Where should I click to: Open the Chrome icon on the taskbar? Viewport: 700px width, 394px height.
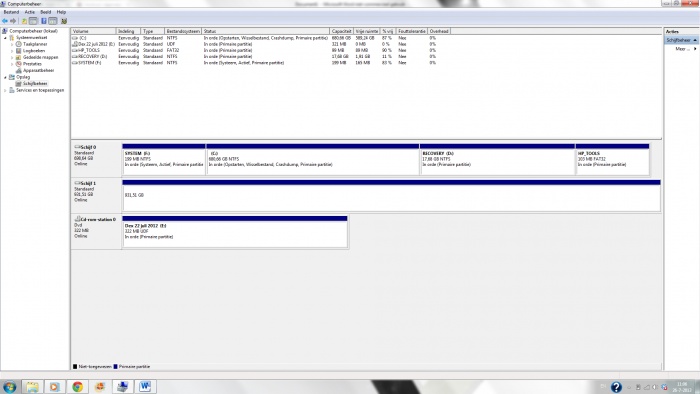[x=77, y=386]
